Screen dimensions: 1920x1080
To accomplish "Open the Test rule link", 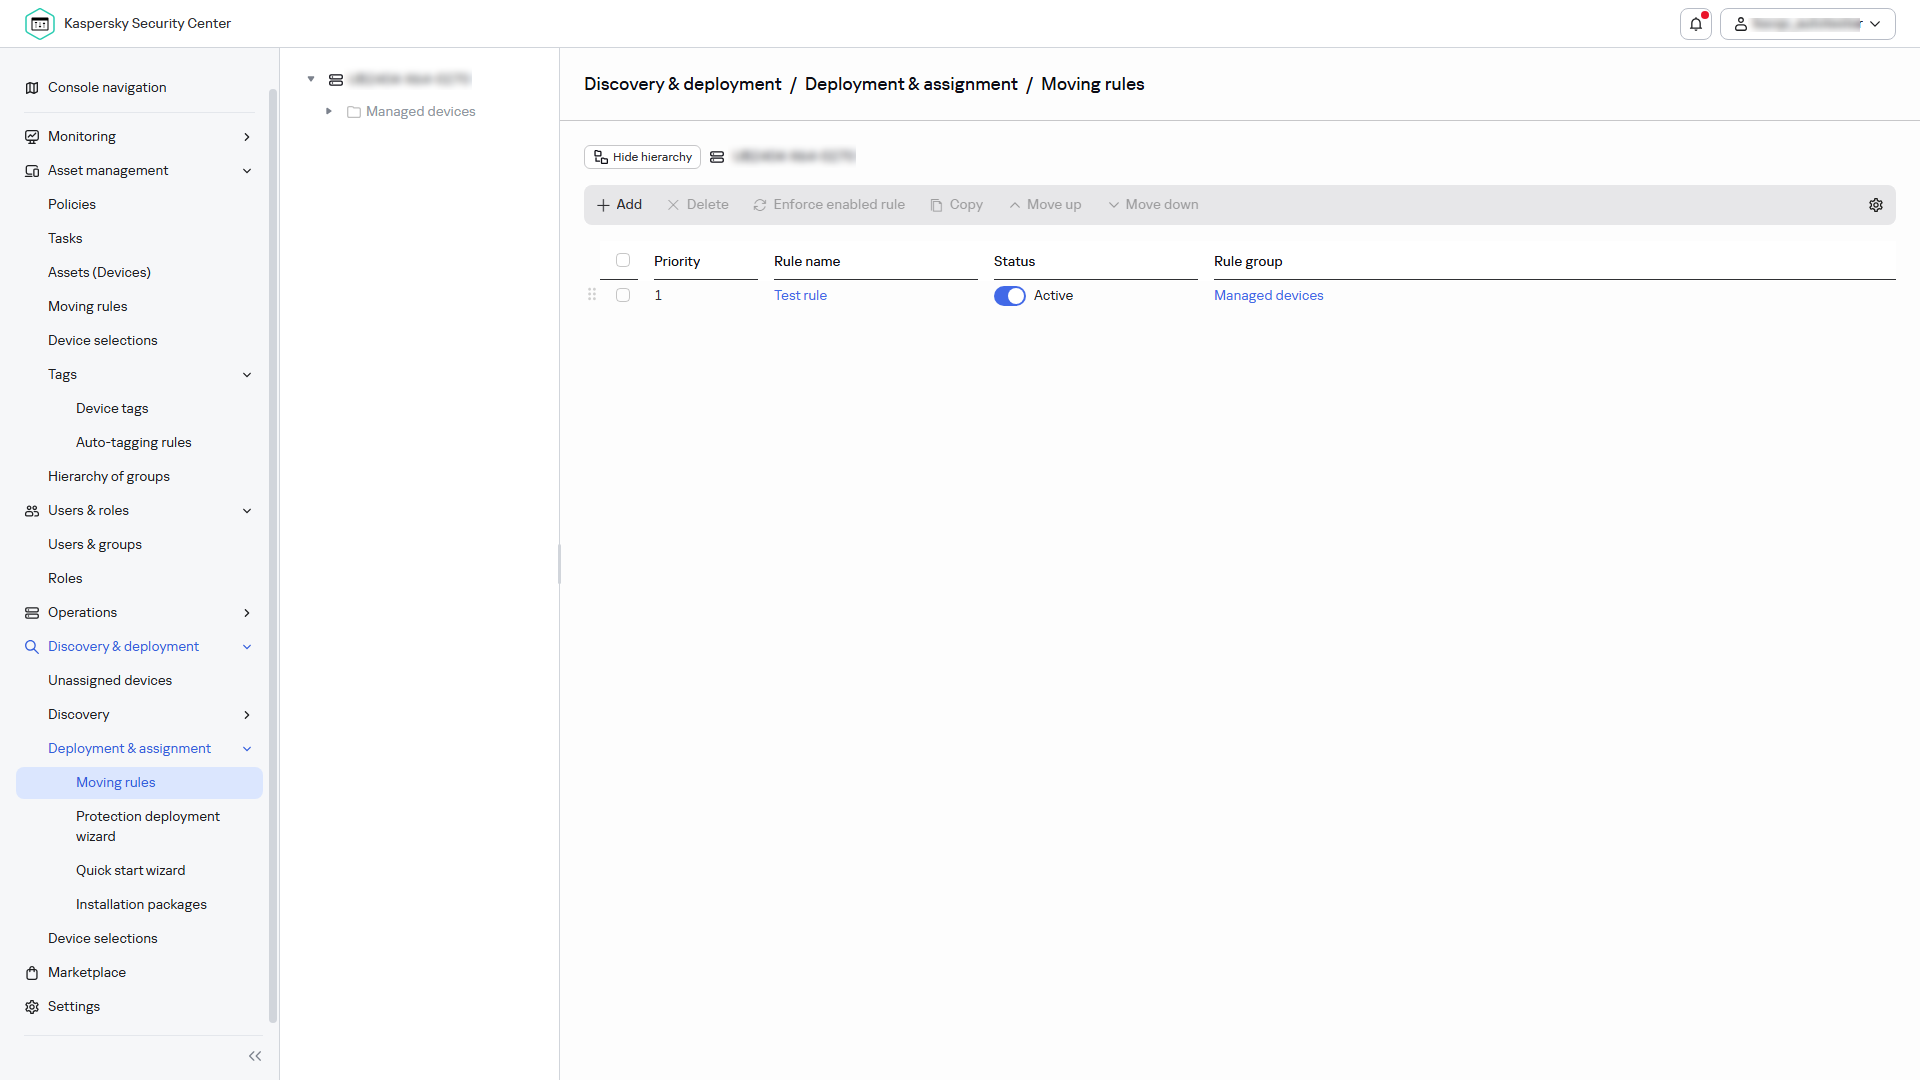I will pos(800,296).
